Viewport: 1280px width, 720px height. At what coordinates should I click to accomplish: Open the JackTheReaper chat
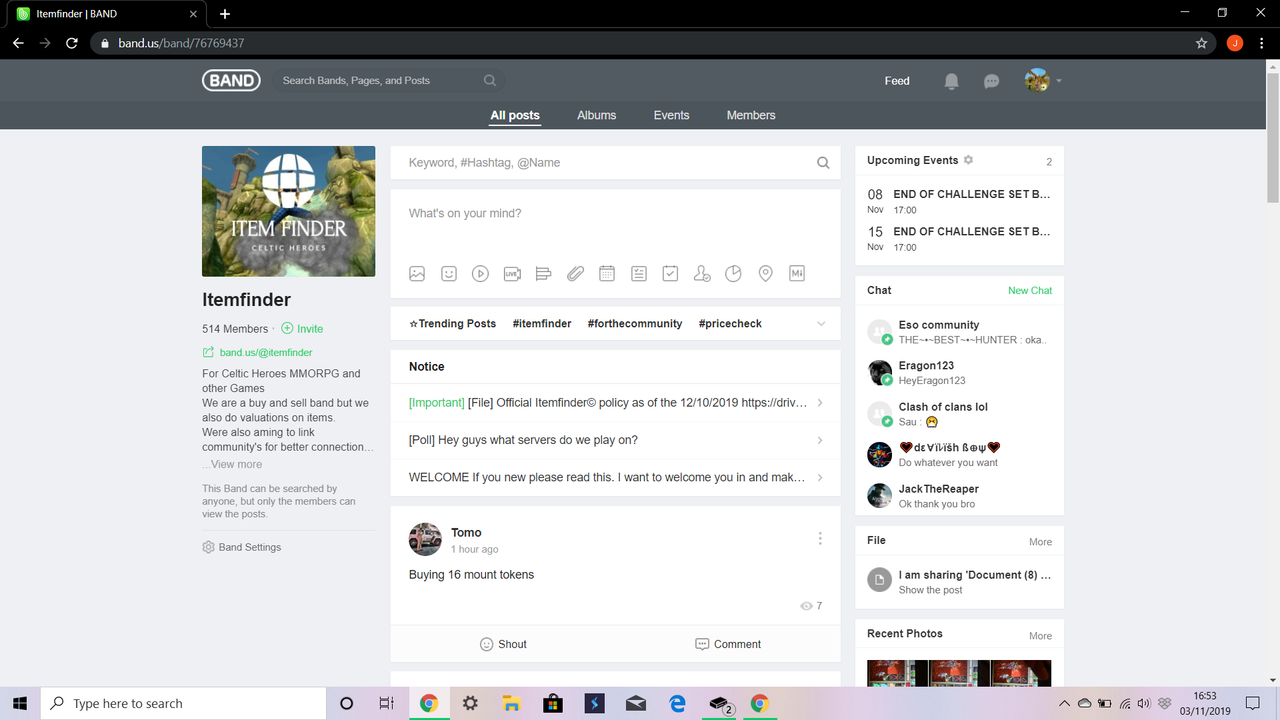tap(959, 496)
